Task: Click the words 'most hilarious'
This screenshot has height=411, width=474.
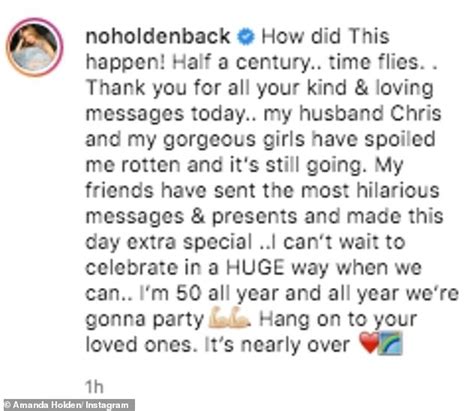Action: tap(370, 190)
